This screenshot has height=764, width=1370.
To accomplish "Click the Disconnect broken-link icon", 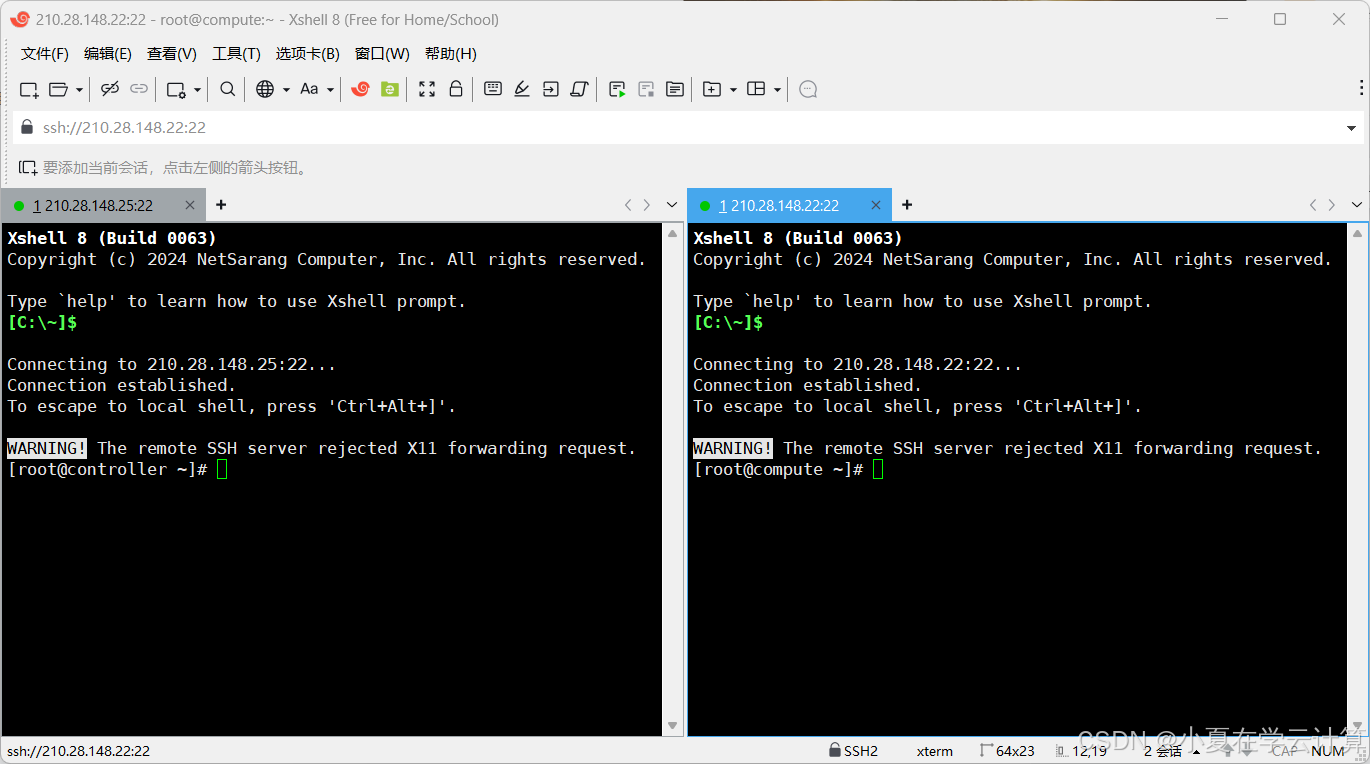I will 110,89.
